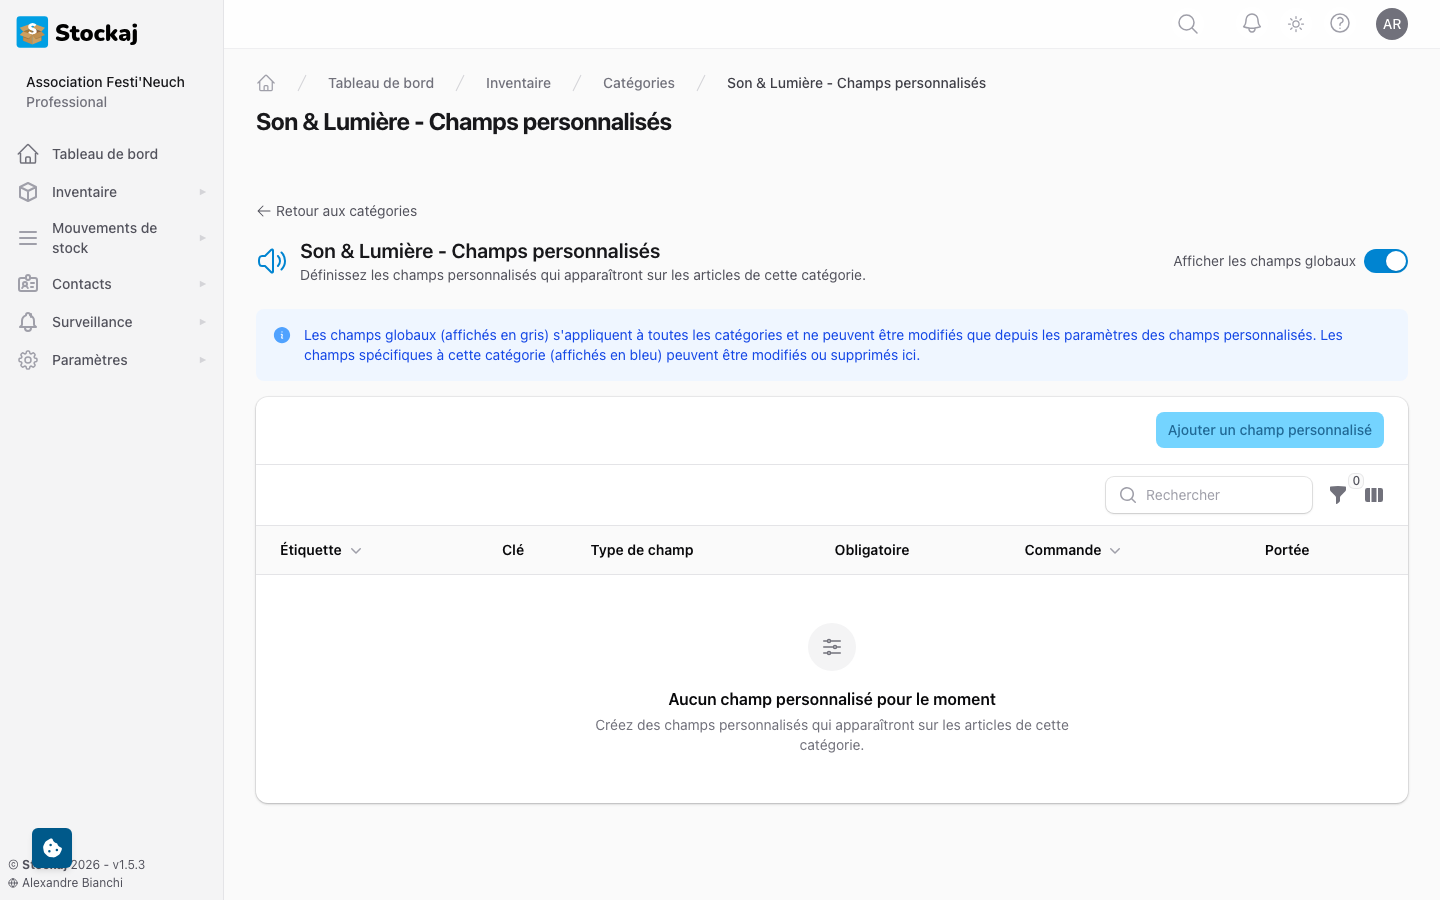This screenshot has width=1440, height=900.
Task: Click the empty-state sliders icon
Action: click(832, 647)
